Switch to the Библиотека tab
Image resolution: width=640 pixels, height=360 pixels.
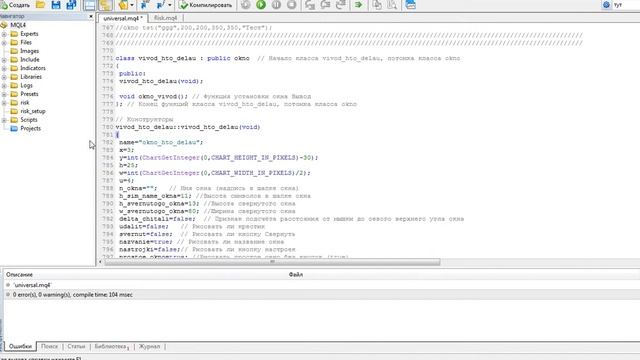(x=111, y=346)
